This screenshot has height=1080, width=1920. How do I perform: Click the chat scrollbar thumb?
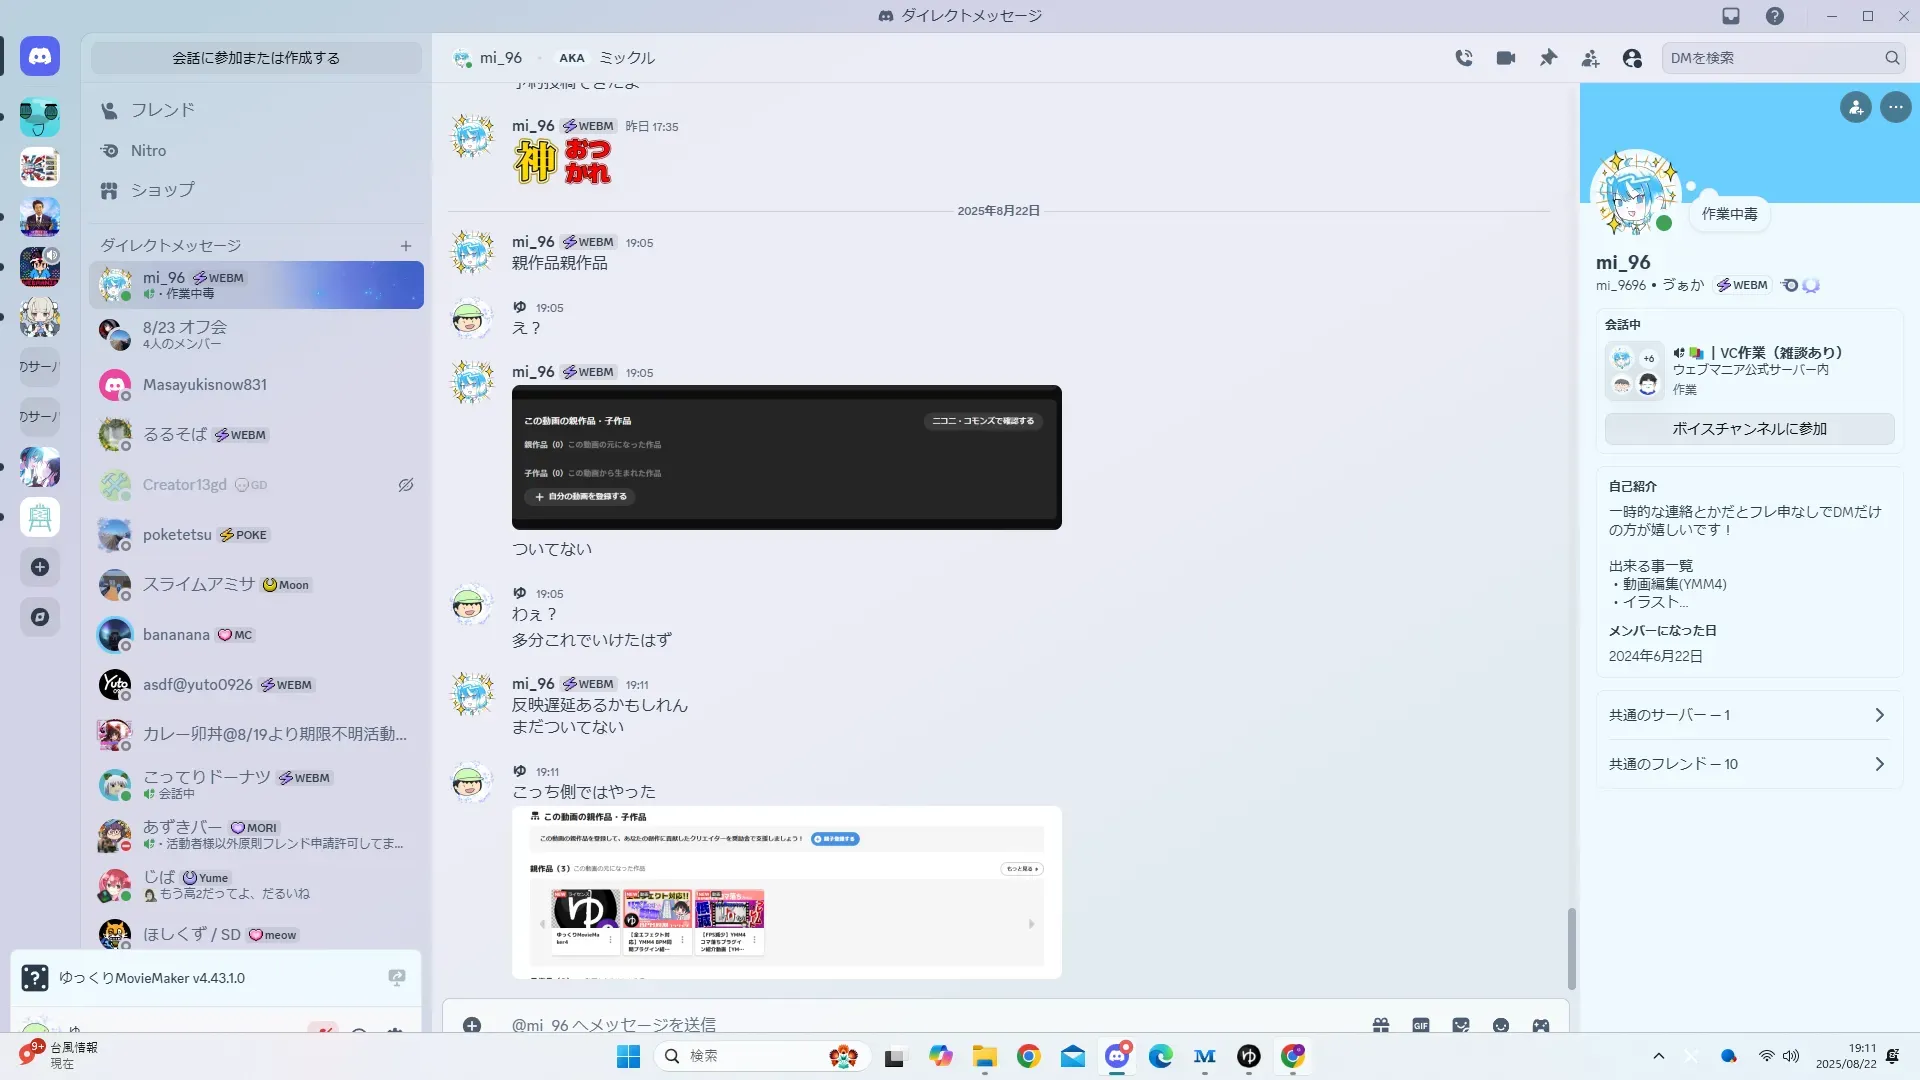pyautogui.click(x=1571, y=948)
